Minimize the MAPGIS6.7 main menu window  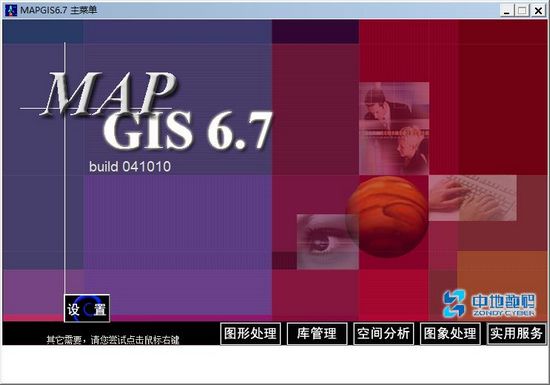tap(507, 11)
